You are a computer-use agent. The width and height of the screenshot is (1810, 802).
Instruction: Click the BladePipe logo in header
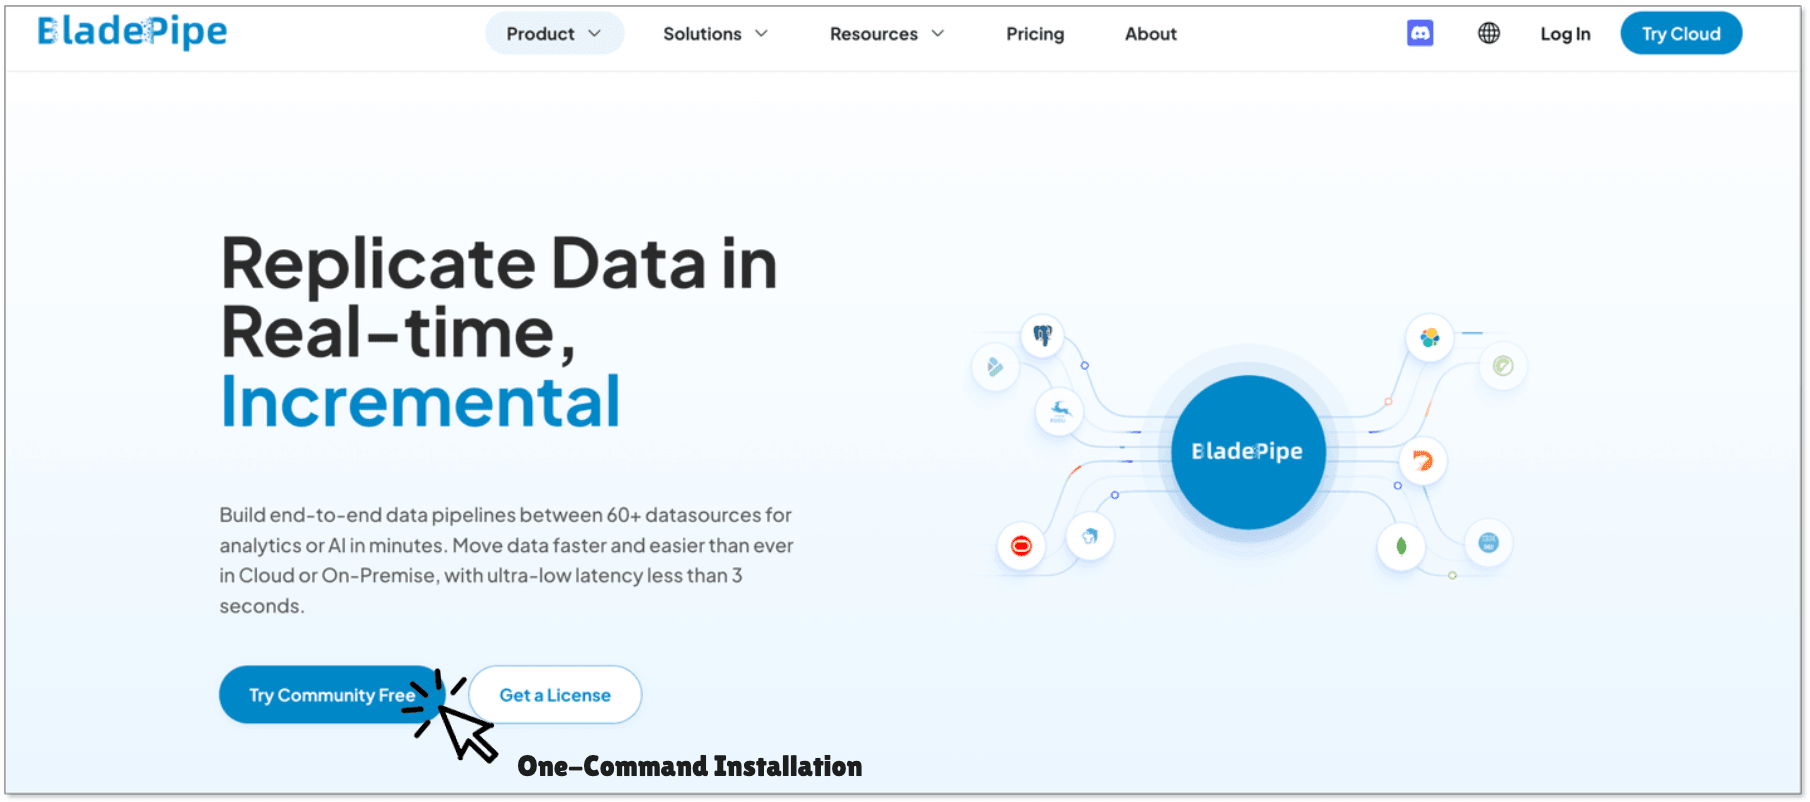132,31
